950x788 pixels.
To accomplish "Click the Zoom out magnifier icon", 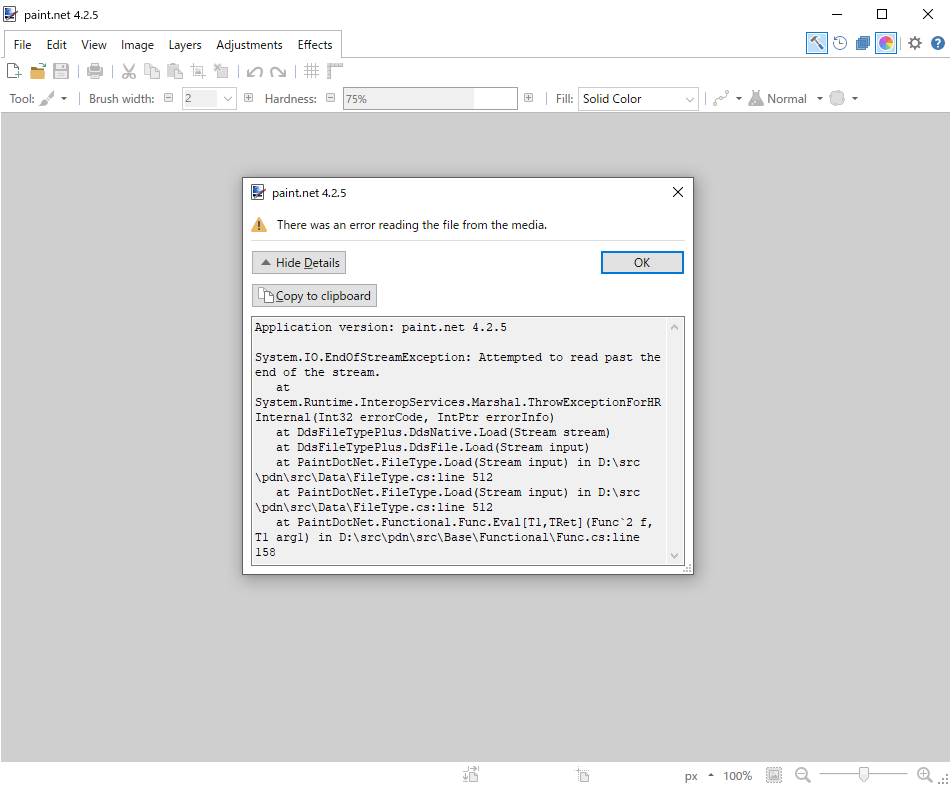I will (x=802, y=775).
